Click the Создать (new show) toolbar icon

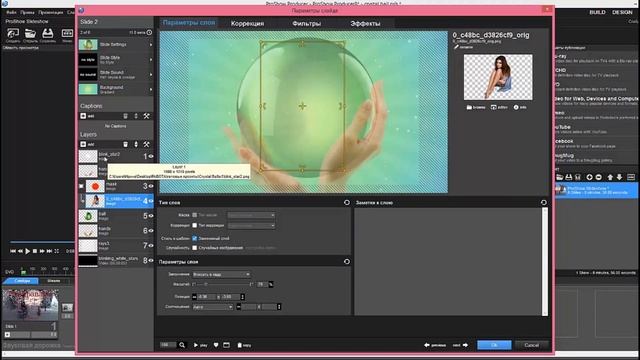(13, 33)
